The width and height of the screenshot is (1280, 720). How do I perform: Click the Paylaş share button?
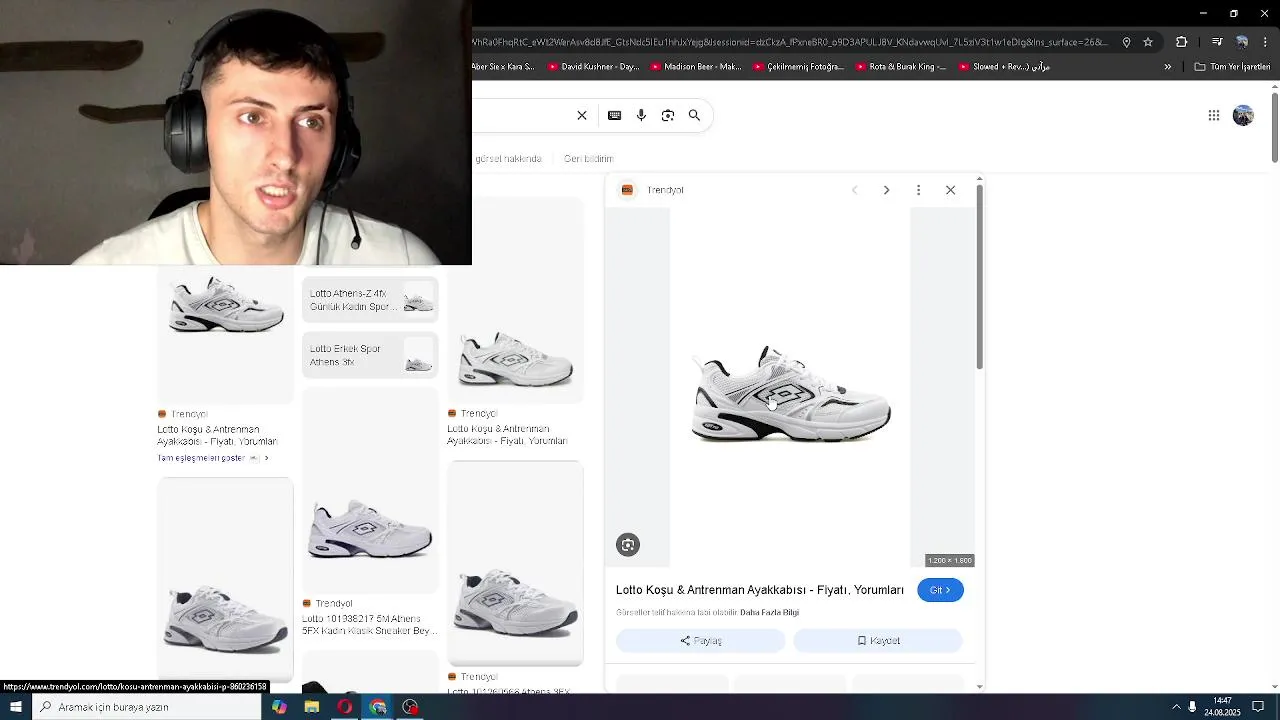click(700, 640)
